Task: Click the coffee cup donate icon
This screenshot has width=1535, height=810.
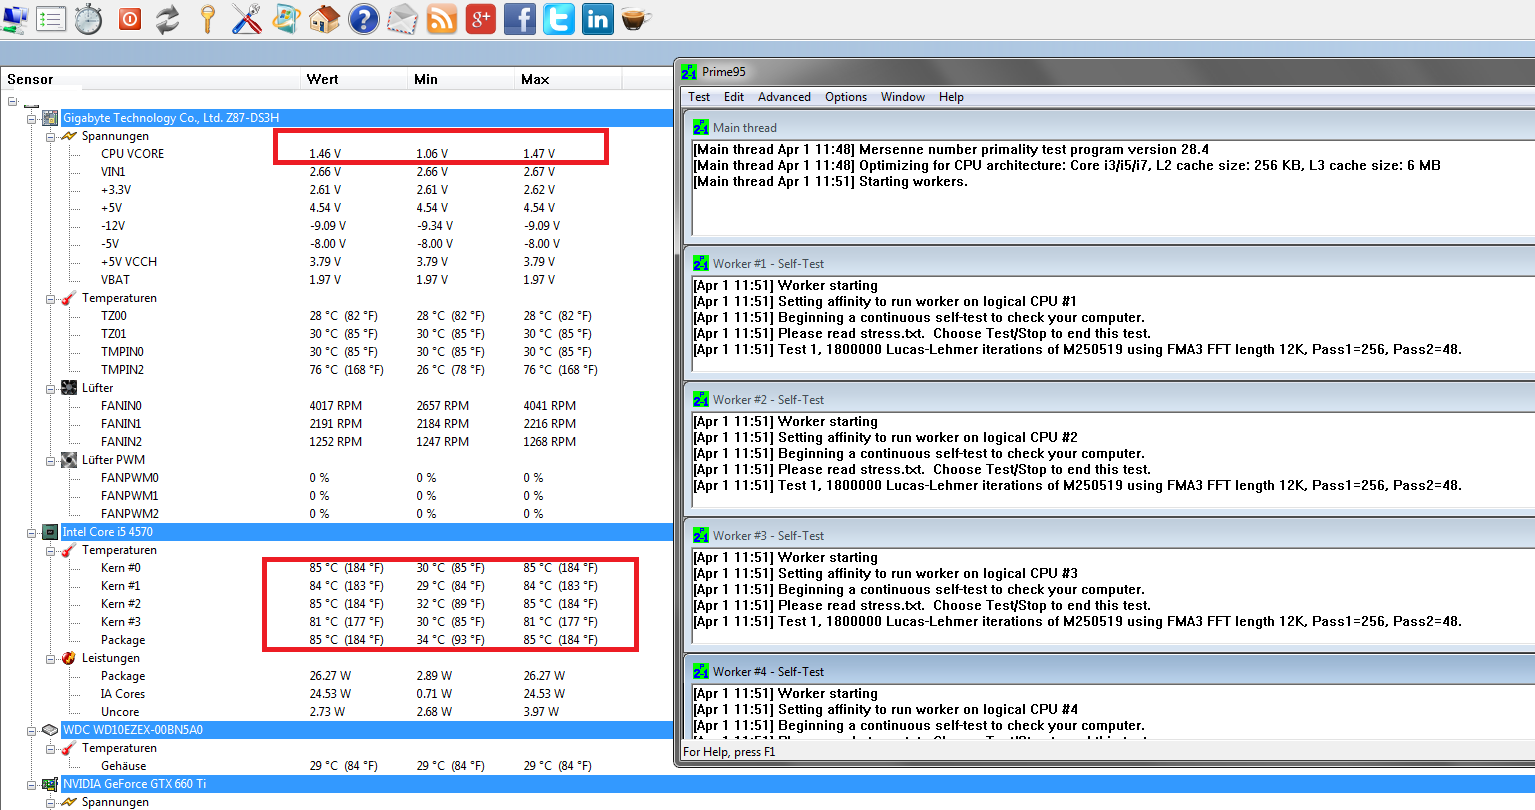Action: click(x=636, y=19)
